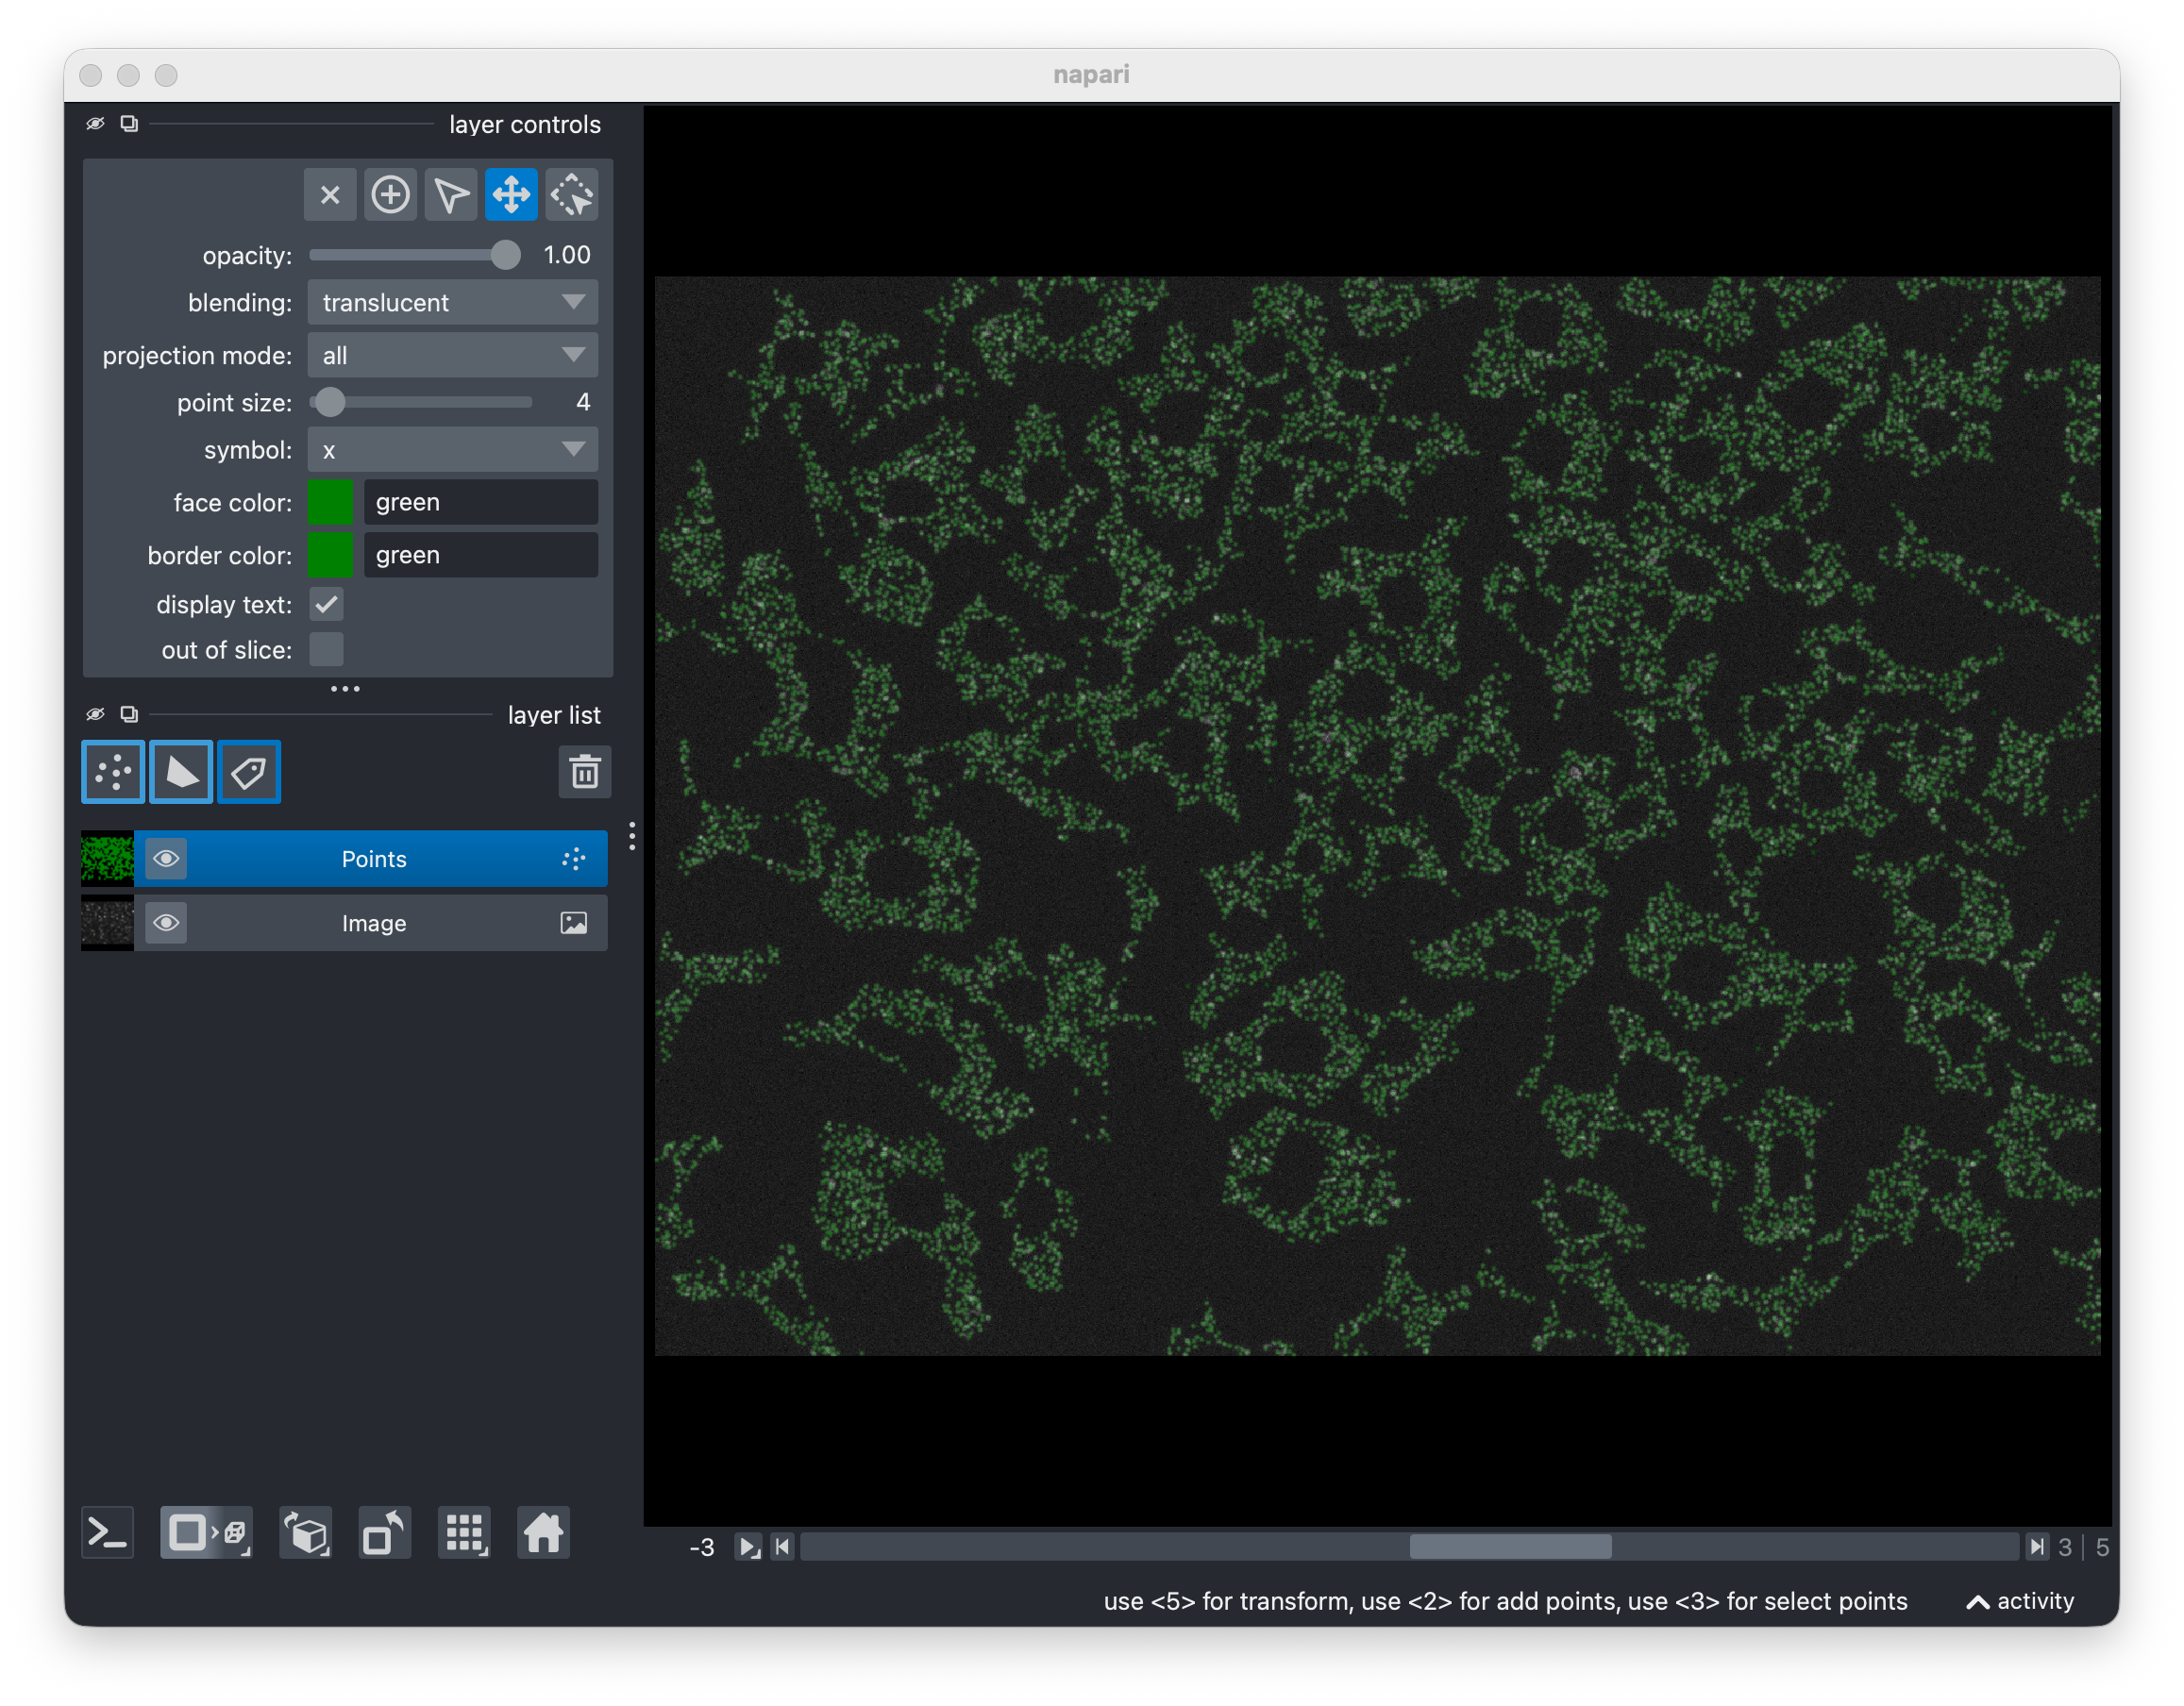Click the delete selected points button
Screen dimensions: 2184x1706
click(330, 195)
